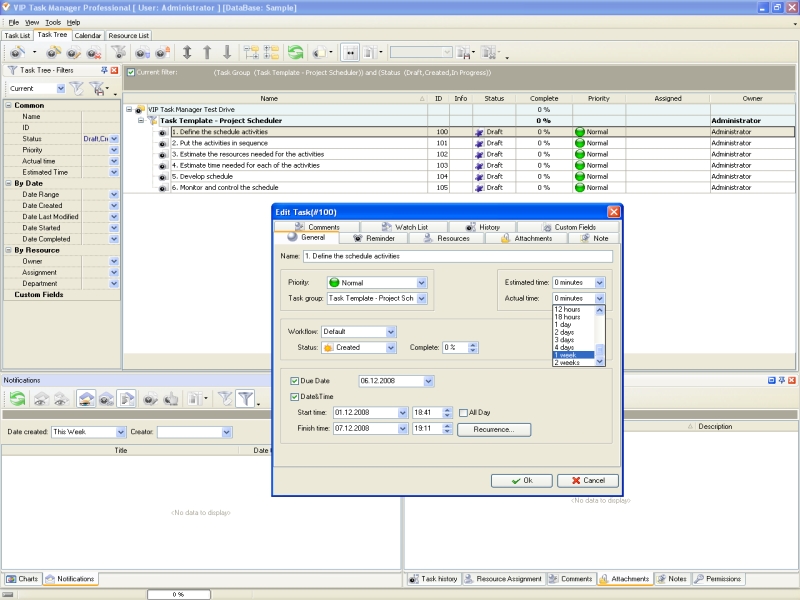Image resolution: width=800 pixels, height=600 pixels.
Task: Click the funnel filter icon in main toolbar
Action: [x=118, y=52]
